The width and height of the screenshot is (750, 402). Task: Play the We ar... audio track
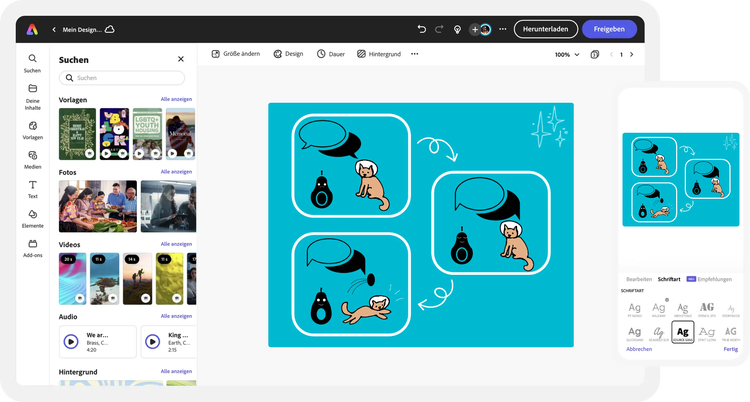click(x=71, y=342)
